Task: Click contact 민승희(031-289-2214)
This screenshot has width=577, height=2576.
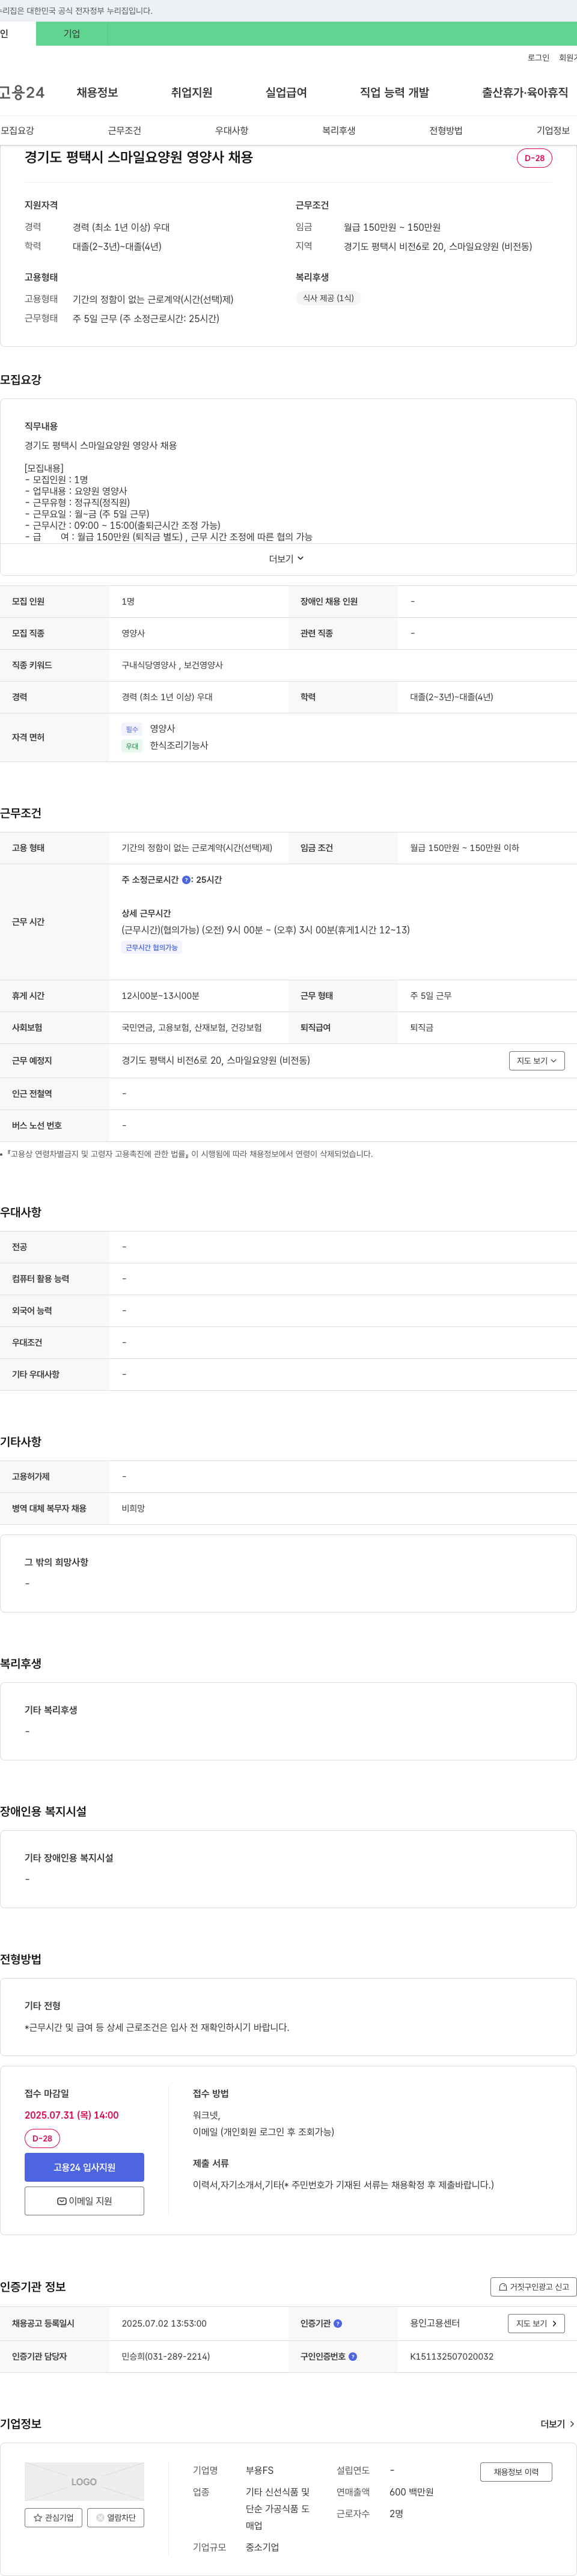Action: click(166, 2357)
